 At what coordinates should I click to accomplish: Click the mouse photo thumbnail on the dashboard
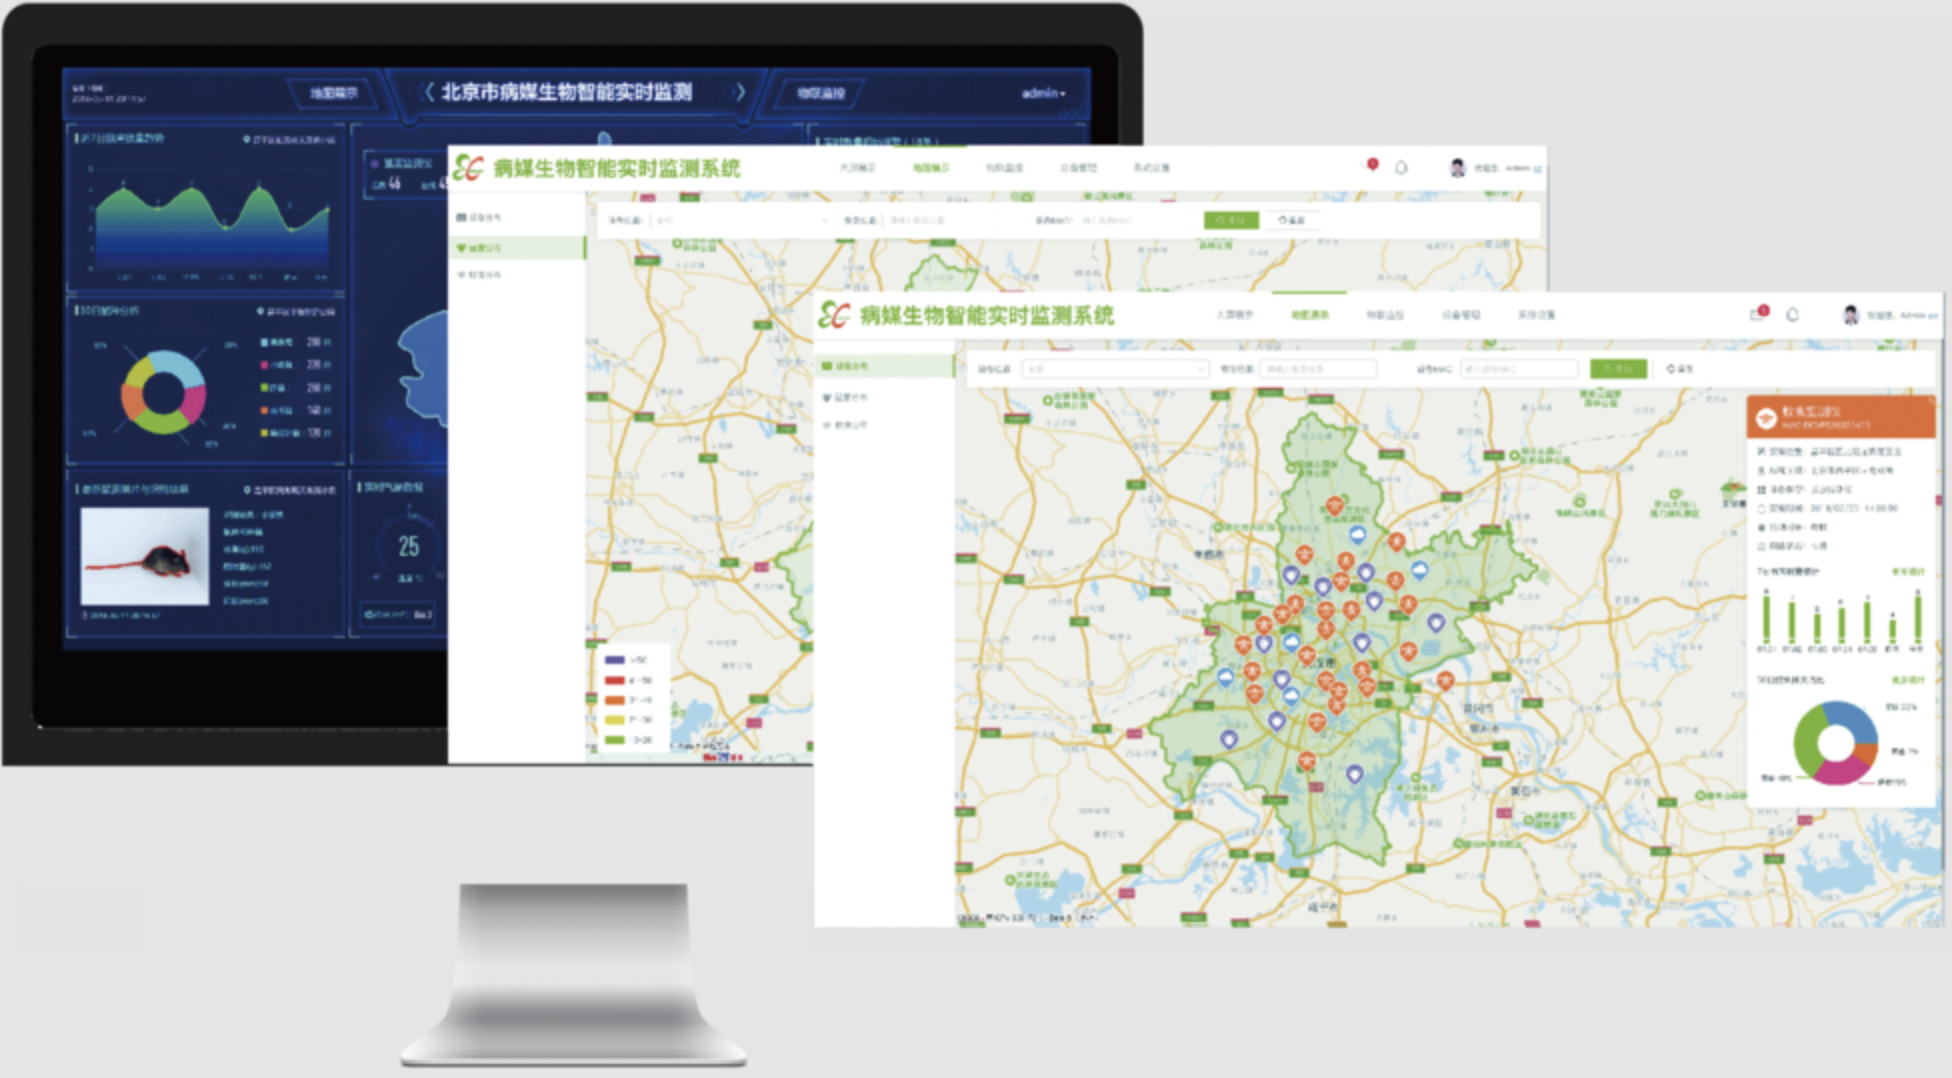click(145, 556)
